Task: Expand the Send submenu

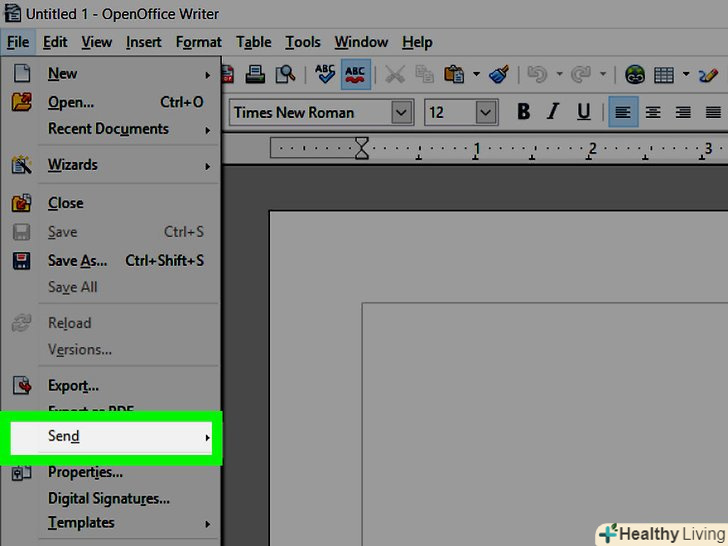Action: pyautogui.click(x=111, y=437)
